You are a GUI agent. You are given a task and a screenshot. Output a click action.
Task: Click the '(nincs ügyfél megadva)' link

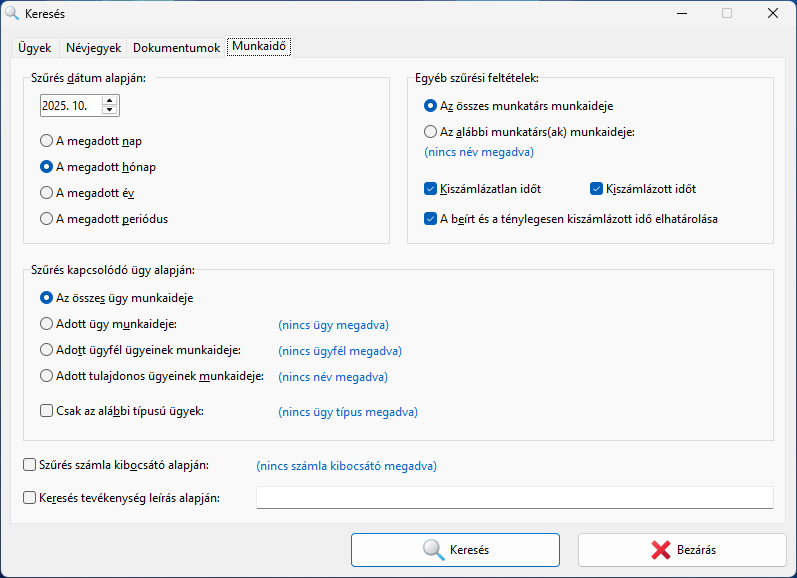pos(340,351)
